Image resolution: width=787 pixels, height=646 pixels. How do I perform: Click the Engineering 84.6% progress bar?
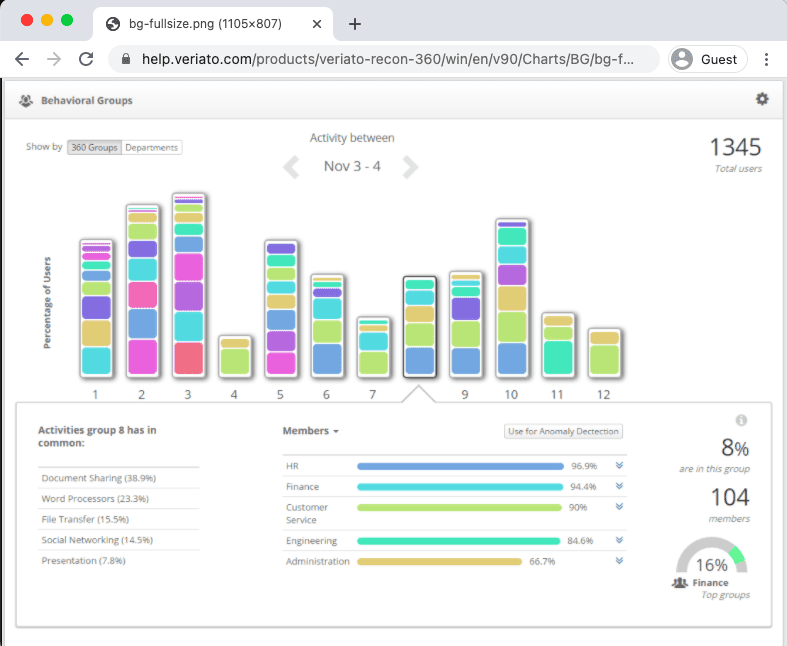458,541
